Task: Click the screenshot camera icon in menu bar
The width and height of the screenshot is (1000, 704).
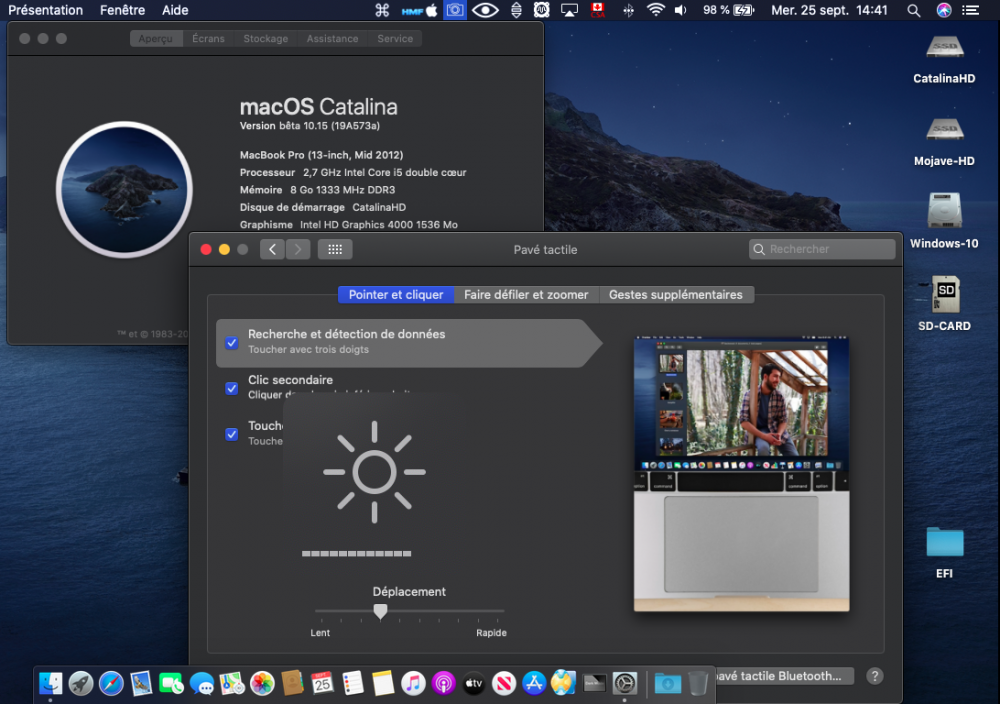Action: pyautogui.click(x=455, y=10)
